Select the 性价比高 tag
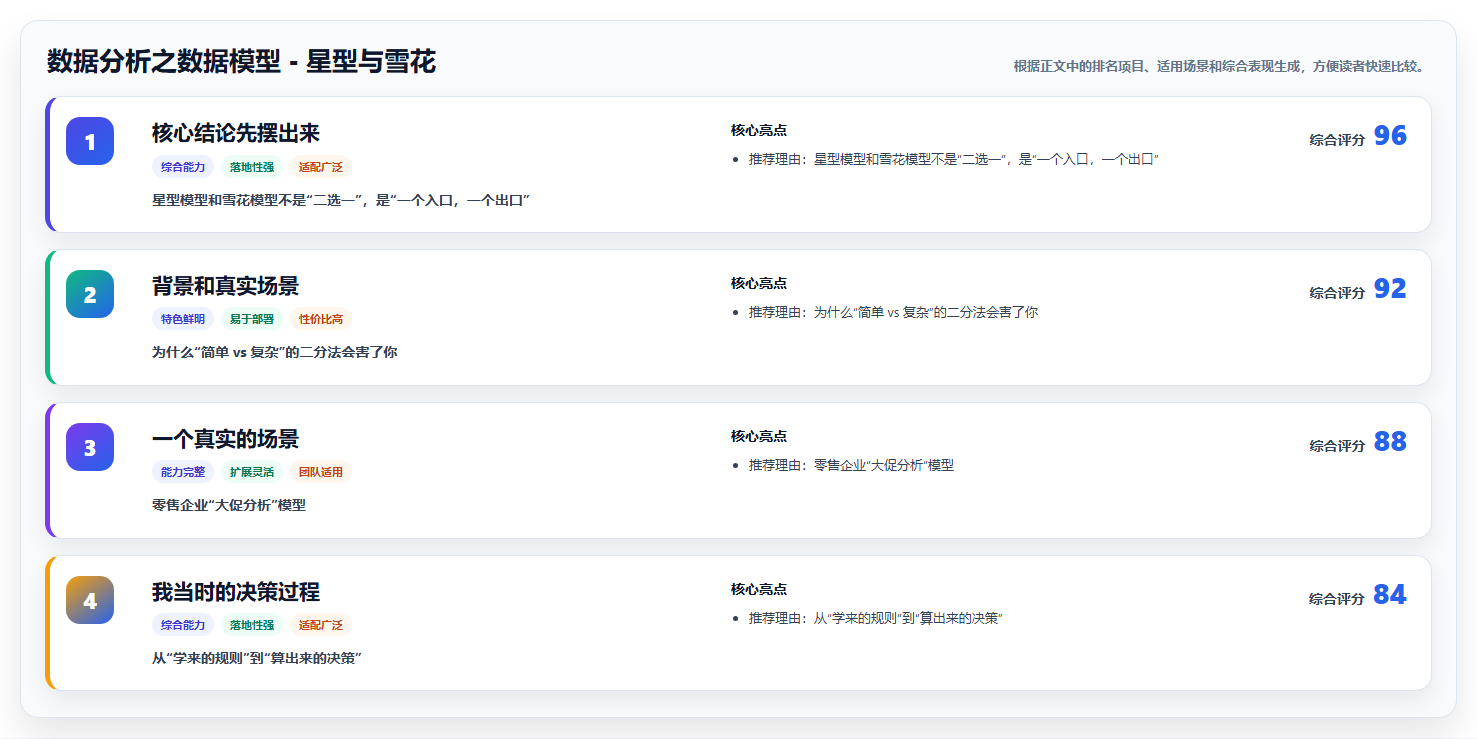Screen dimensions: 1477x739 321,320
